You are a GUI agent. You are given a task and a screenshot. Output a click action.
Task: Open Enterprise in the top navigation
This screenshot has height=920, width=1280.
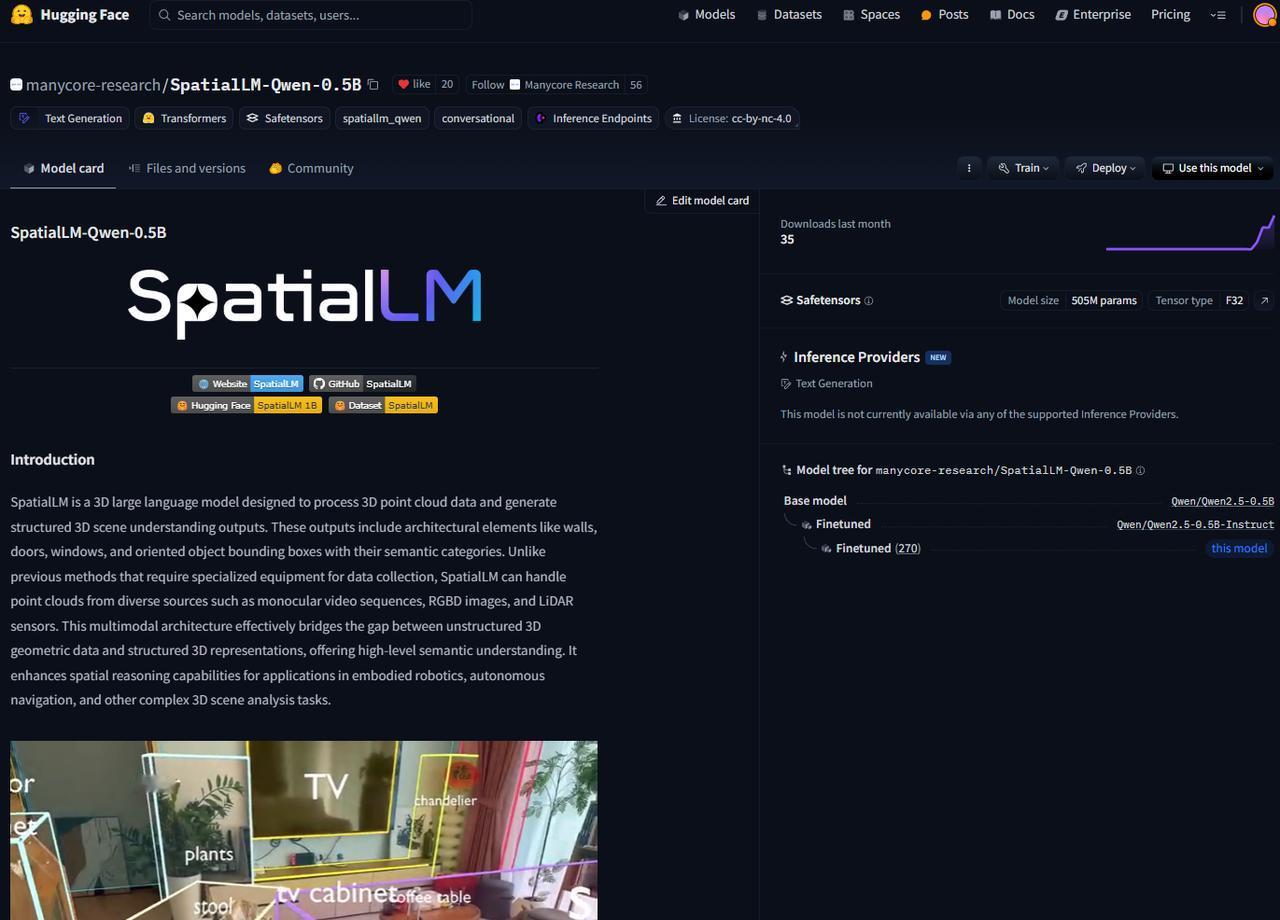tap(1093, 15)
